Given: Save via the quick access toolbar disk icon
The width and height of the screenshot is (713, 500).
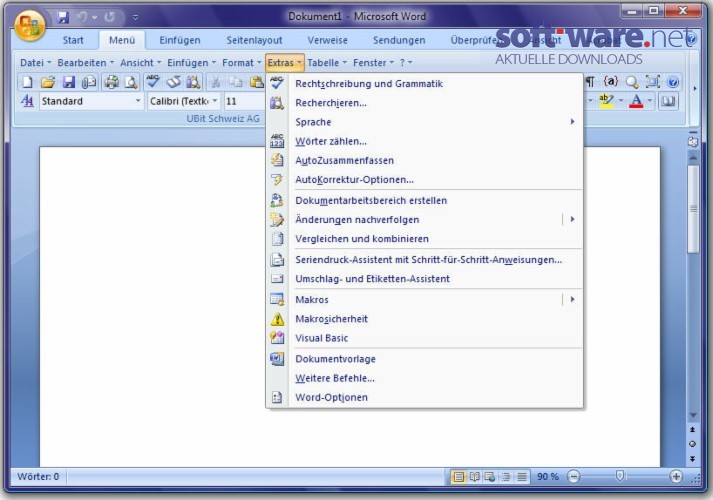Looking at the screenshot, I should click(63, 17).
